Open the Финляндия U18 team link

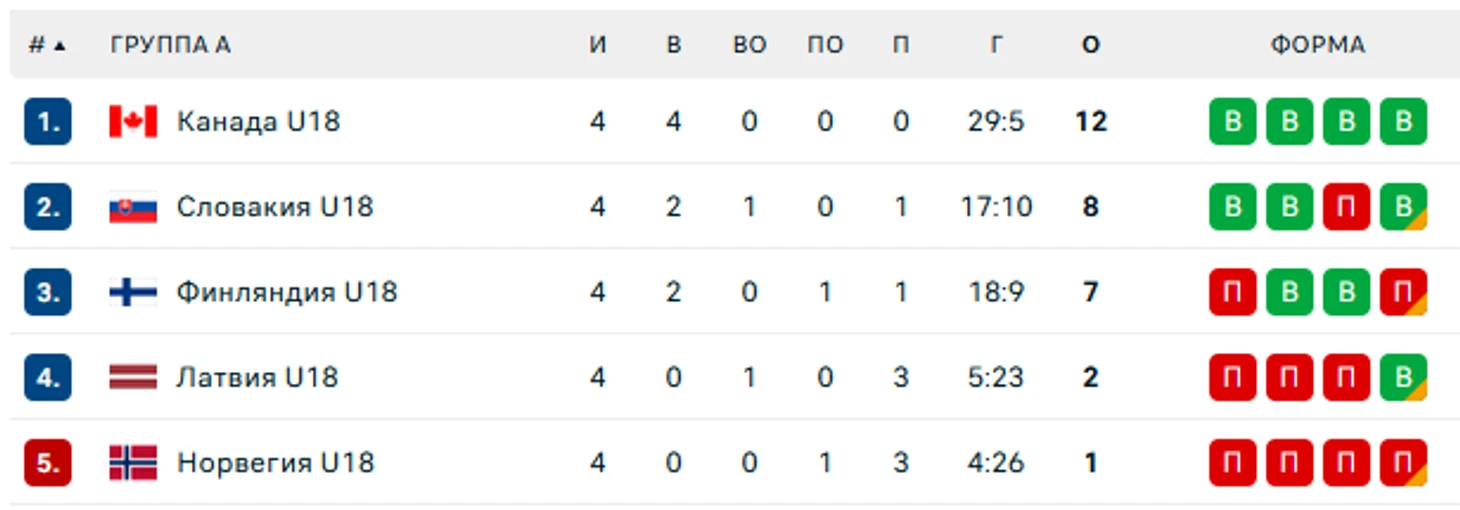[287, 292]
